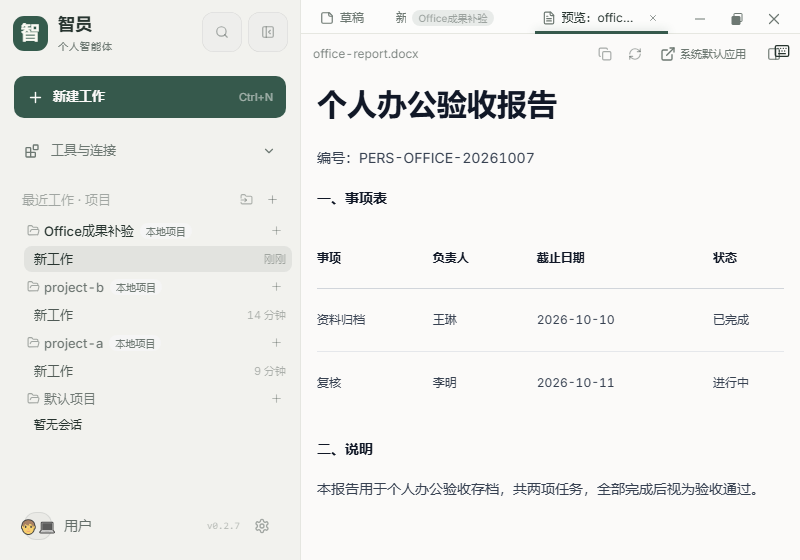
Task: Click the 2026-10-11 date cell
Action: tap(576, 383)
